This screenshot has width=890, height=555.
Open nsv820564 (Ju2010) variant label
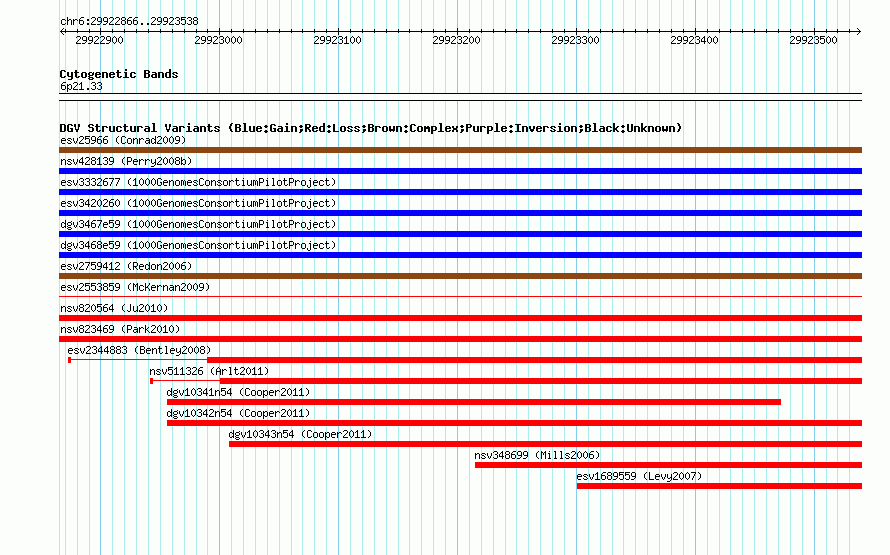tap(114, 308)
